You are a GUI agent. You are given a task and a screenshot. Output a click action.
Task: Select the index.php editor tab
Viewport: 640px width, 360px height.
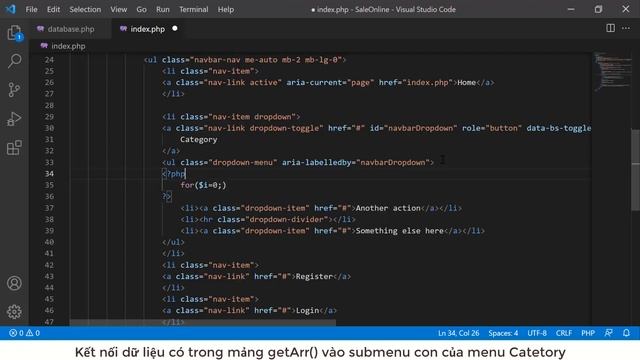pos(147,29)
